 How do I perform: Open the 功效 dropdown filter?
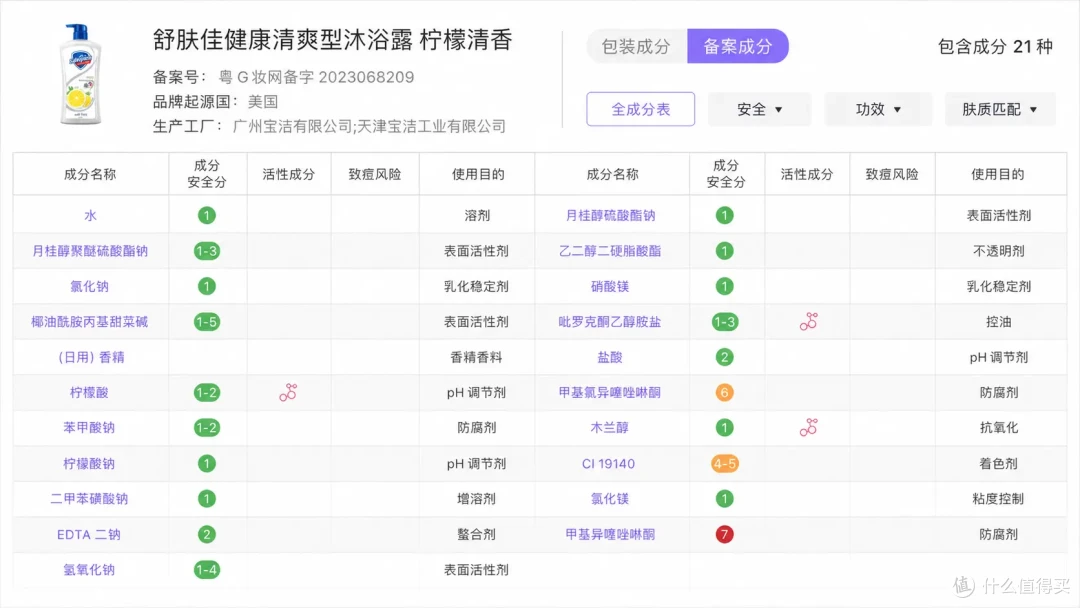878,109
